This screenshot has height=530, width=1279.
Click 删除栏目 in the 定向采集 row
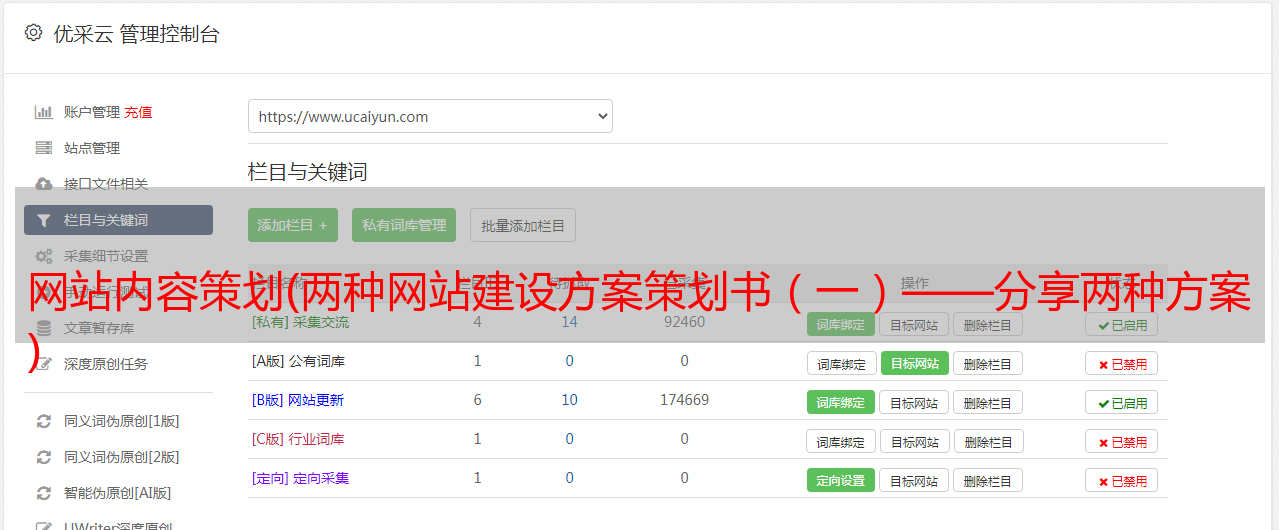[x=988, y=481]
